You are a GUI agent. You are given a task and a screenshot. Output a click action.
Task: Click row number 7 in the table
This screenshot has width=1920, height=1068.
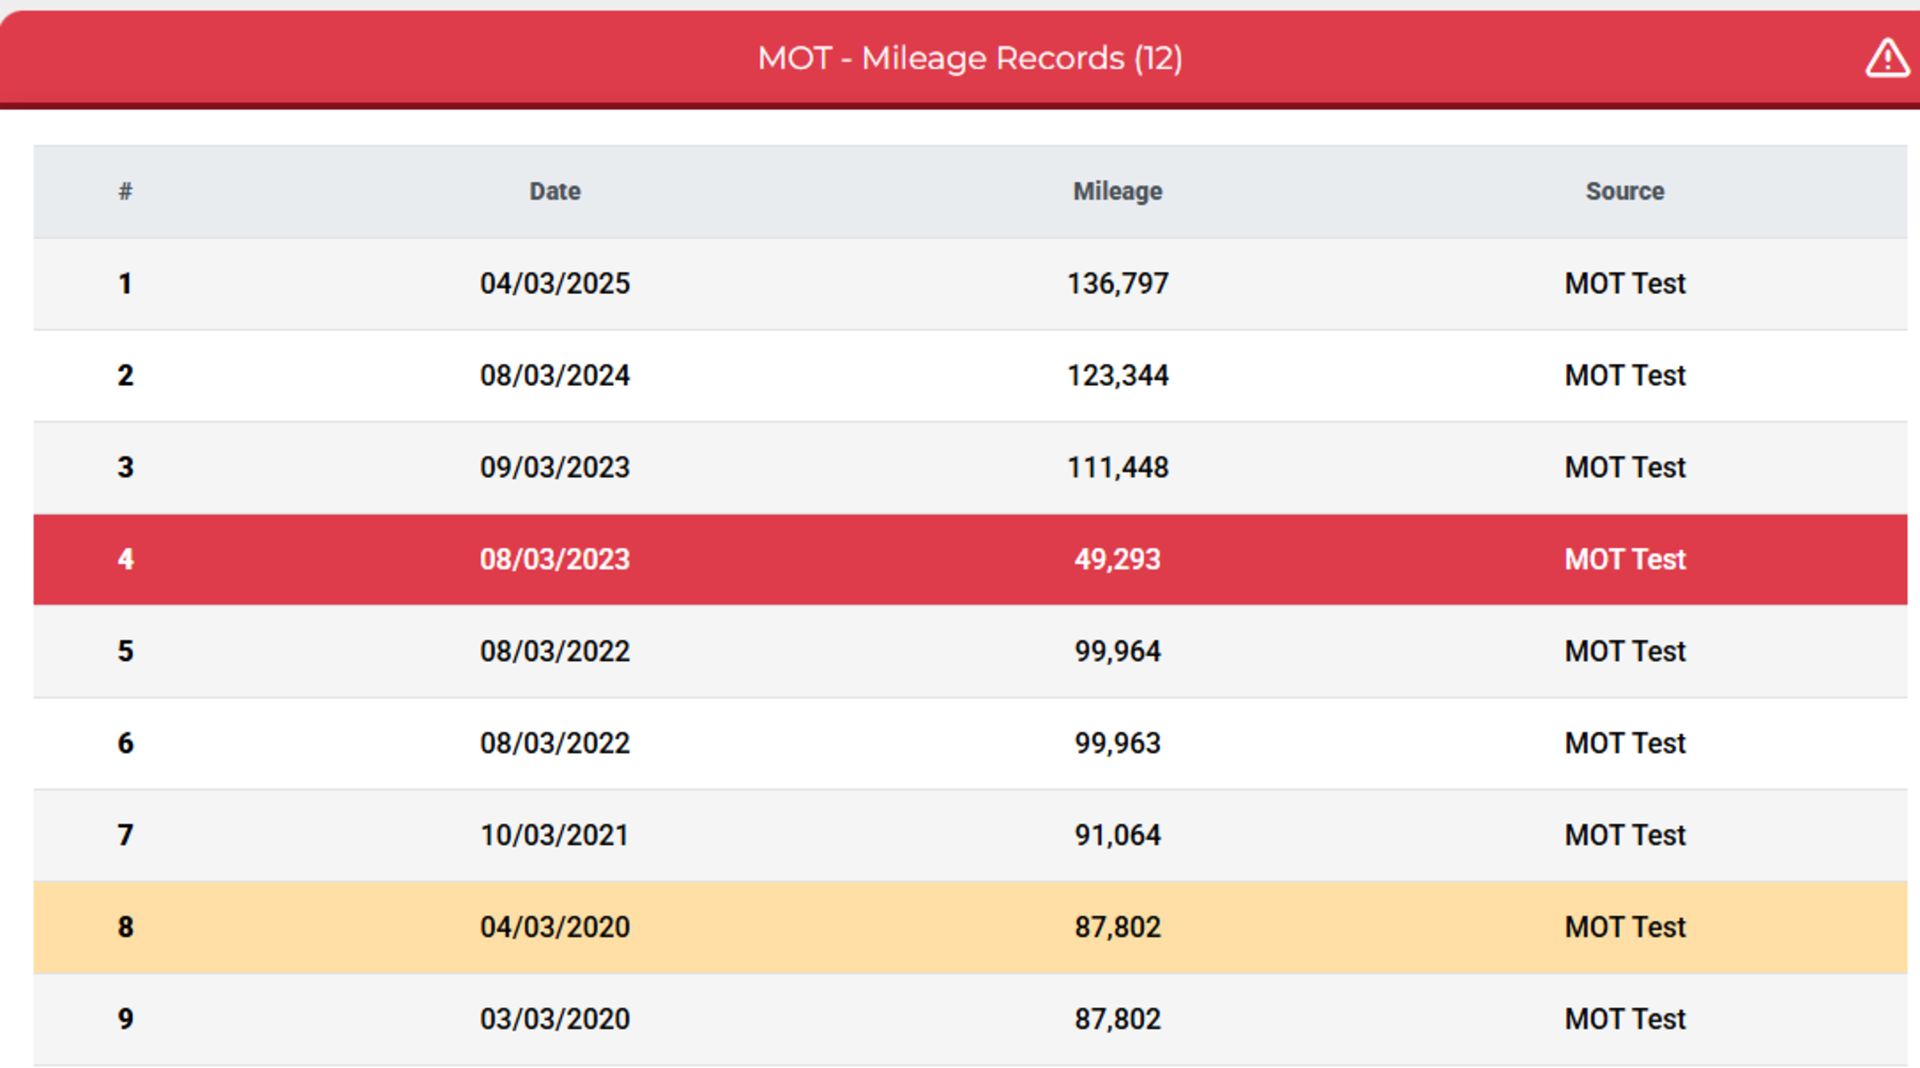point(125,835)
